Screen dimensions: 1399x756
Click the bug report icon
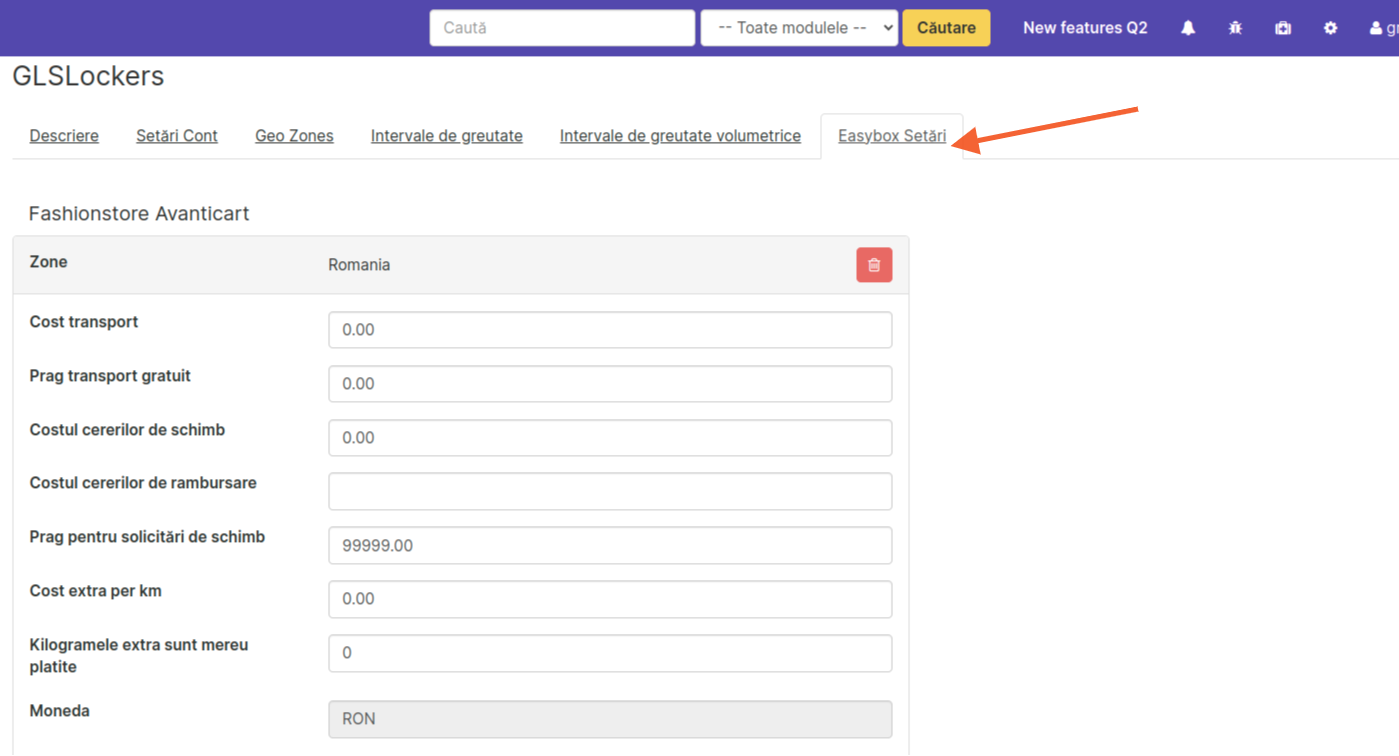tap(1235, 28)
